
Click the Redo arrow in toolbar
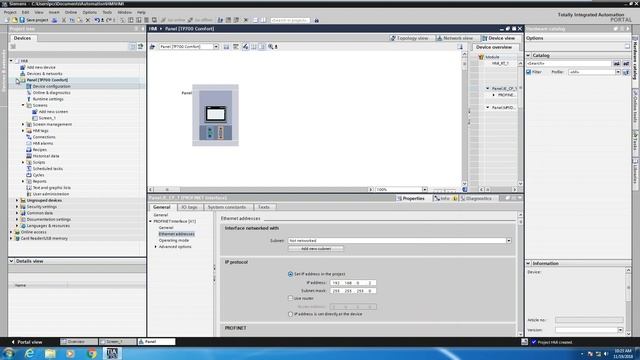coord(109,20)
